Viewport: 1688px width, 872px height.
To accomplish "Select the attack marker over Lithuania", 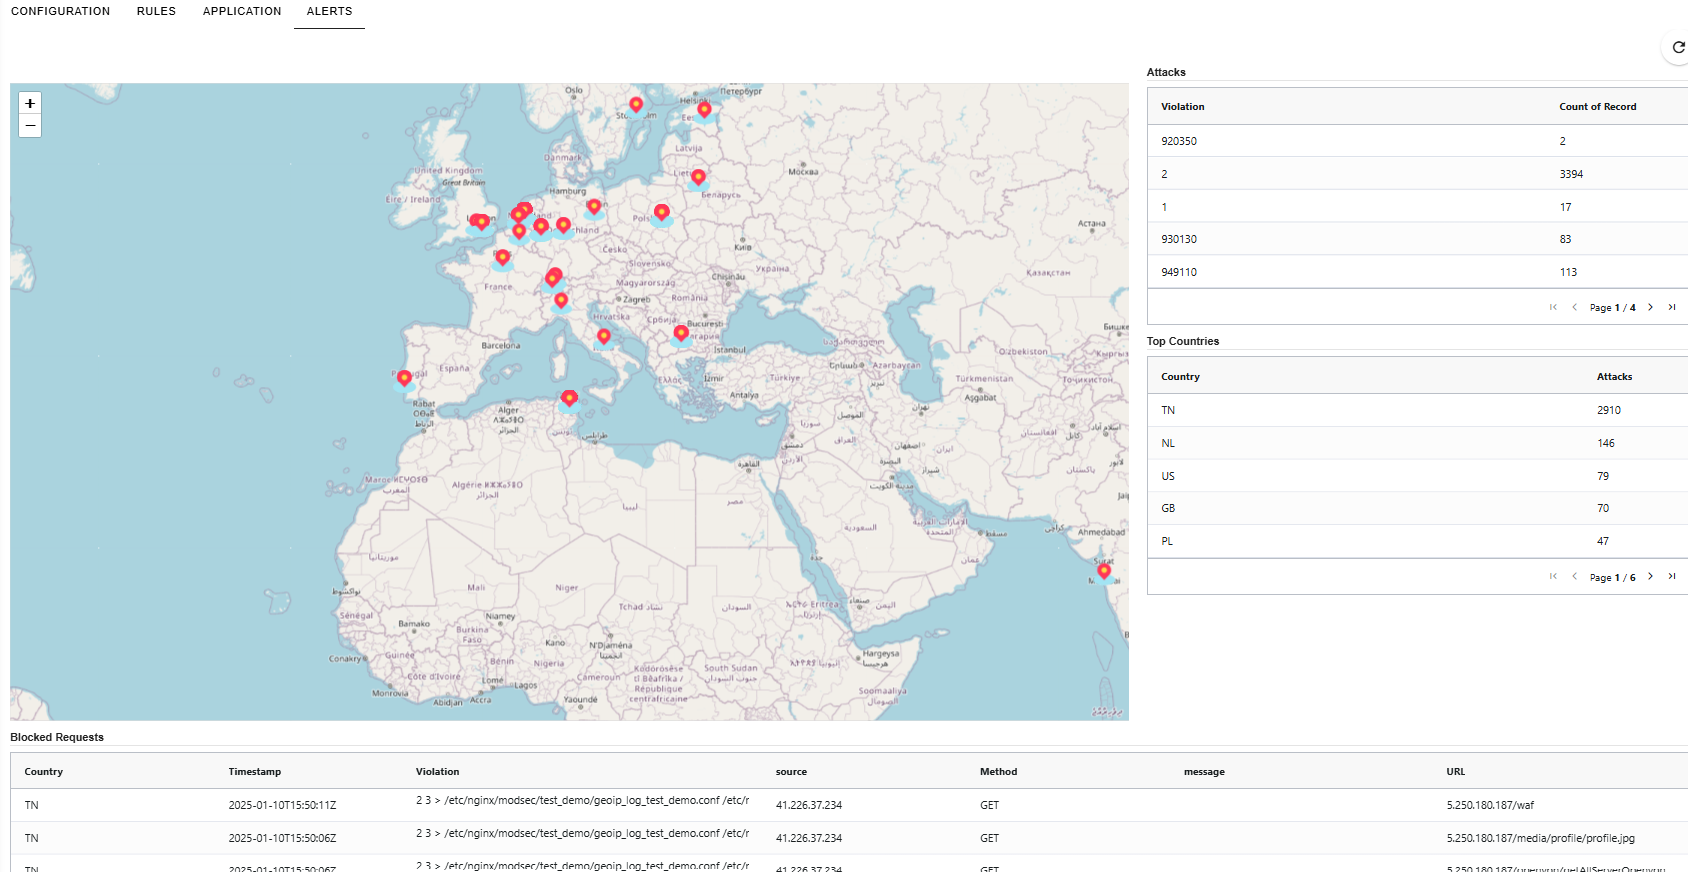I will click(698, 178).
